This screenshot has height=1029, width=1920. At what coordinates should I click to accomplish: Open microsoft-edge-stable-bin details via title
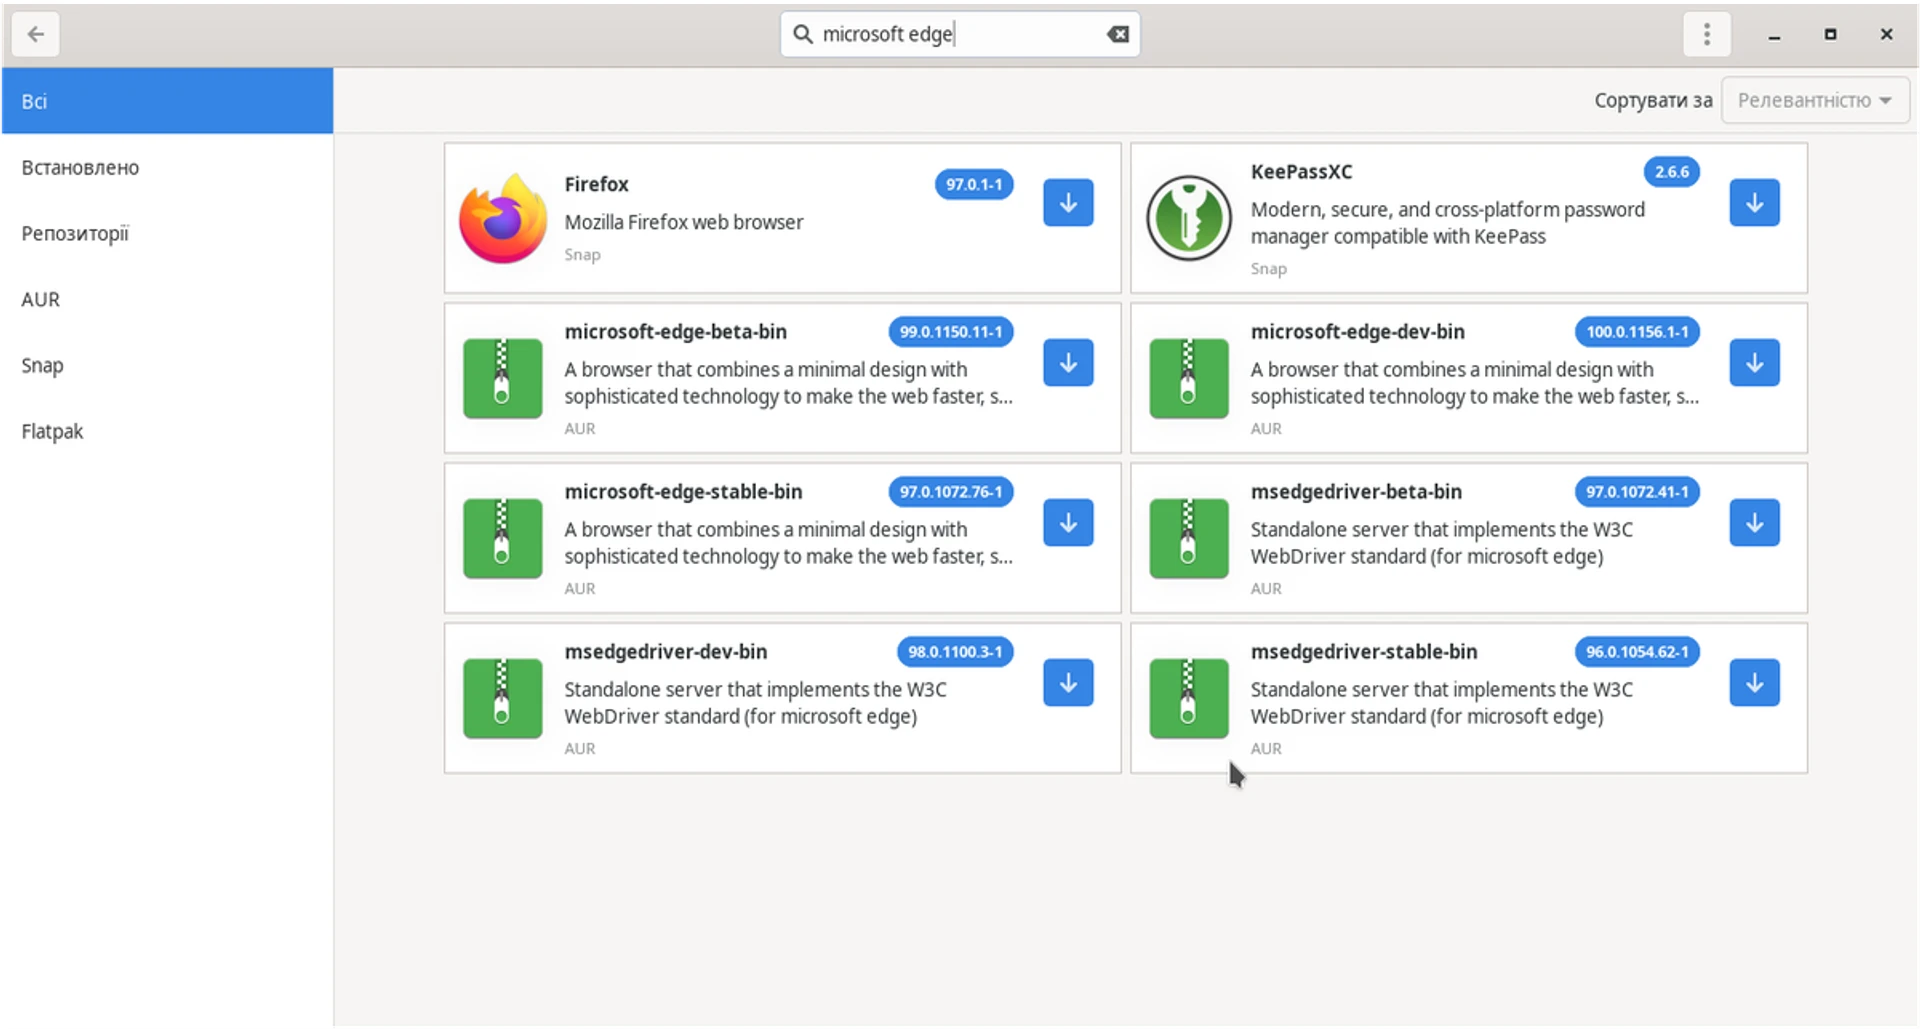[683, 492]
